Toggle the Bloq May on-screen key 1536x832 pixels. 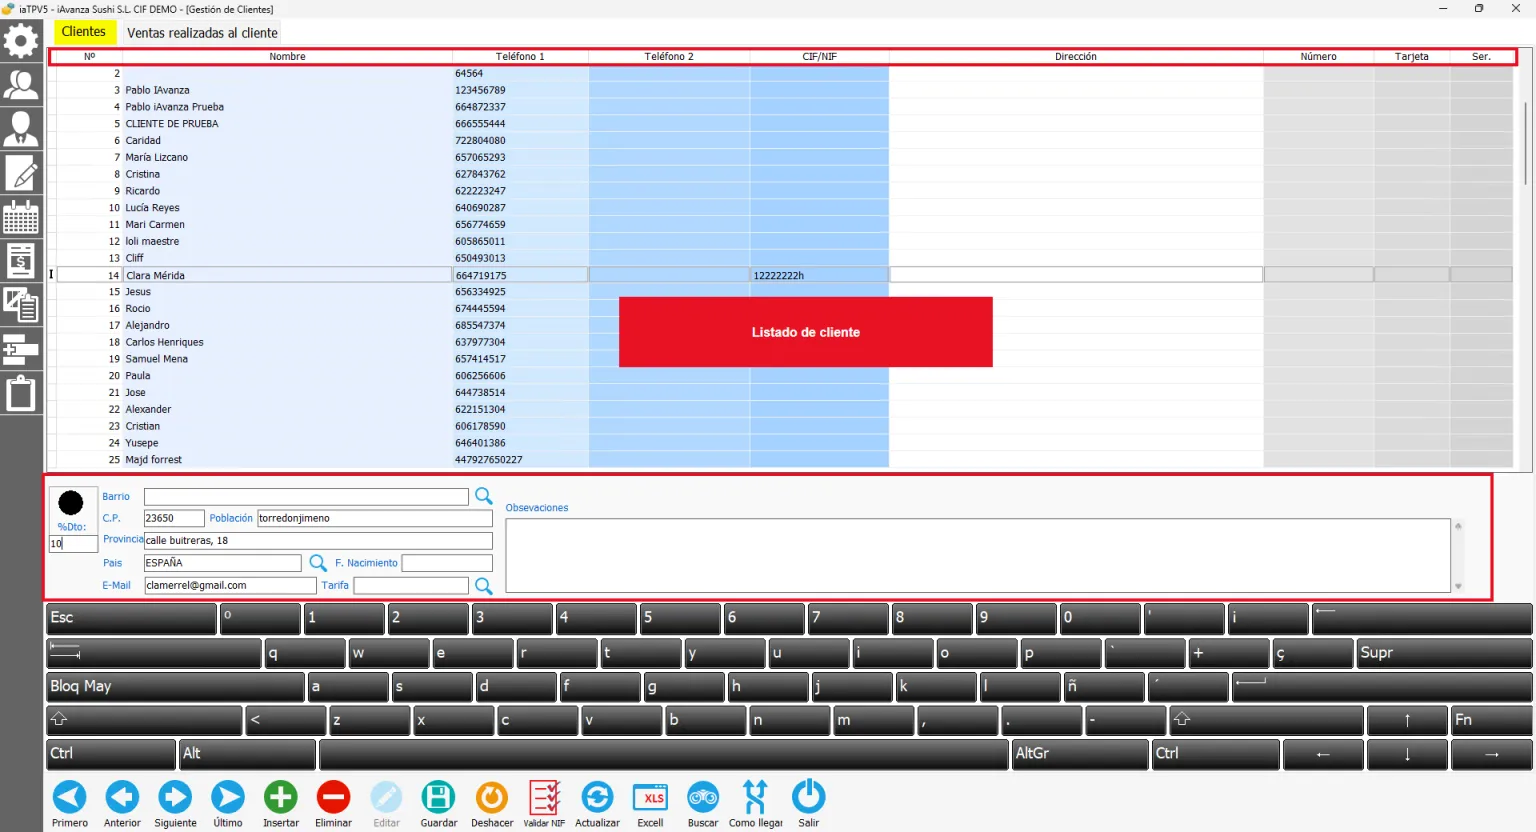(176, 687)
